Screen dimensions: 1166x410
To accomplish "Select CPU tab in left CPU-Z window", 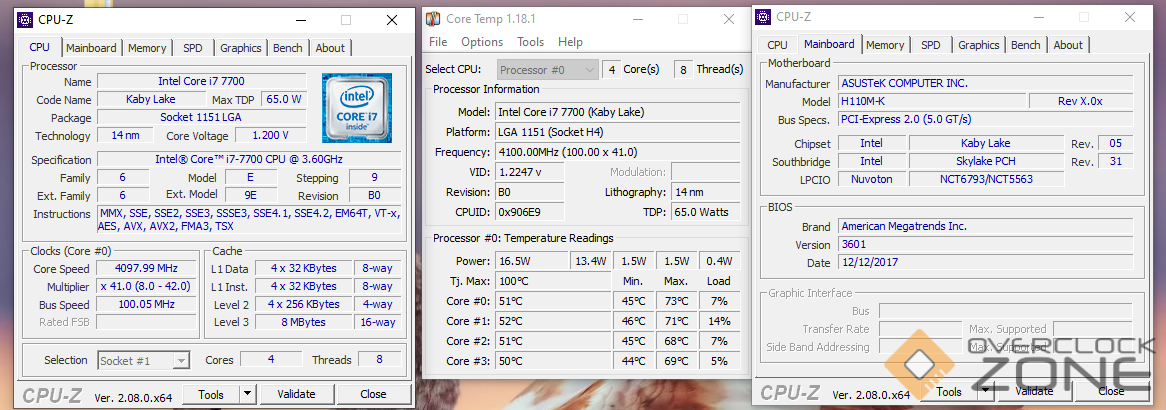I will tap(39, 47).
